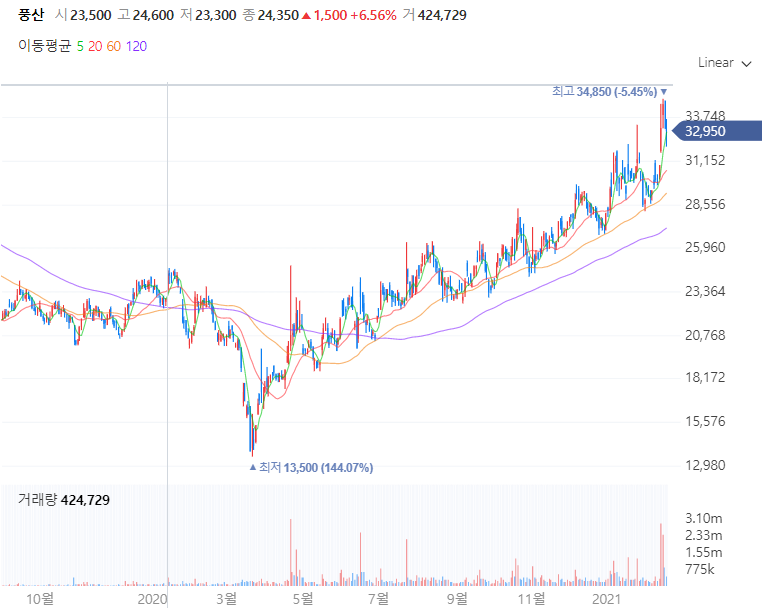
Task: Click the 3.10m volume axis label
Action: click(x=704, y=518)
